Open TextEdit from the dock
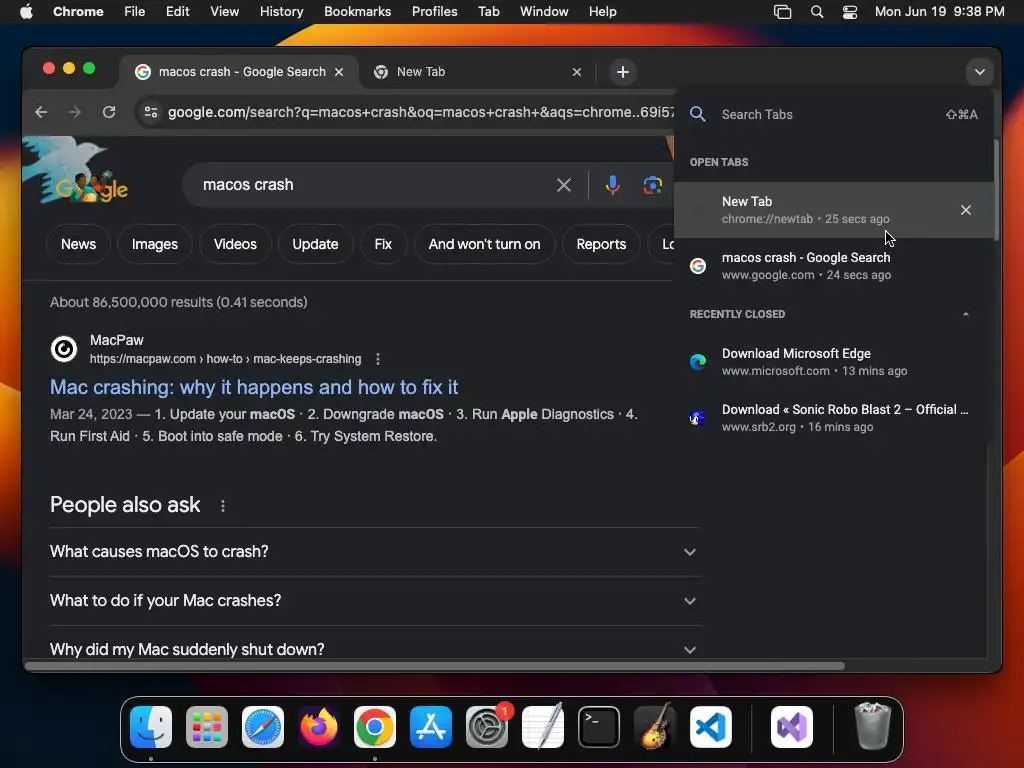The image size is (1024, 768). click(543, 727)
